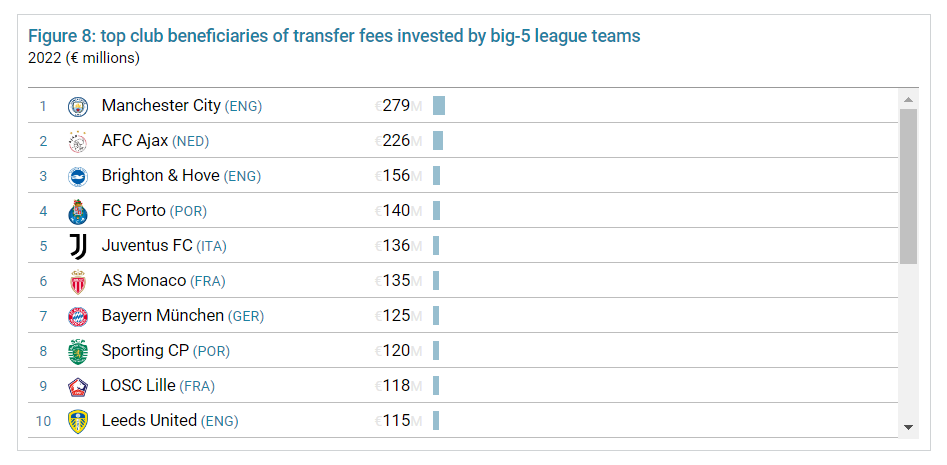Click the €226M bar for AFC Ajax
The width and height of the screenshot is (947, 465).
coord(438,141)
